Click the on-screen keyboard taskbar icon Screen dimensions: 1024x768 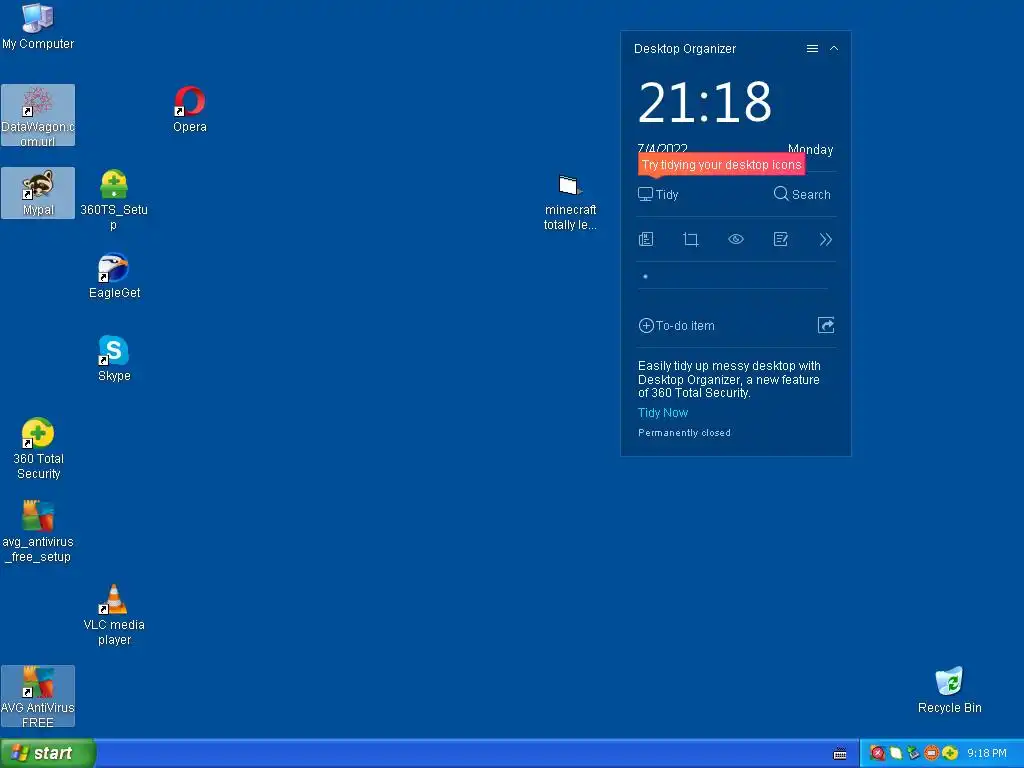point(840,754)
